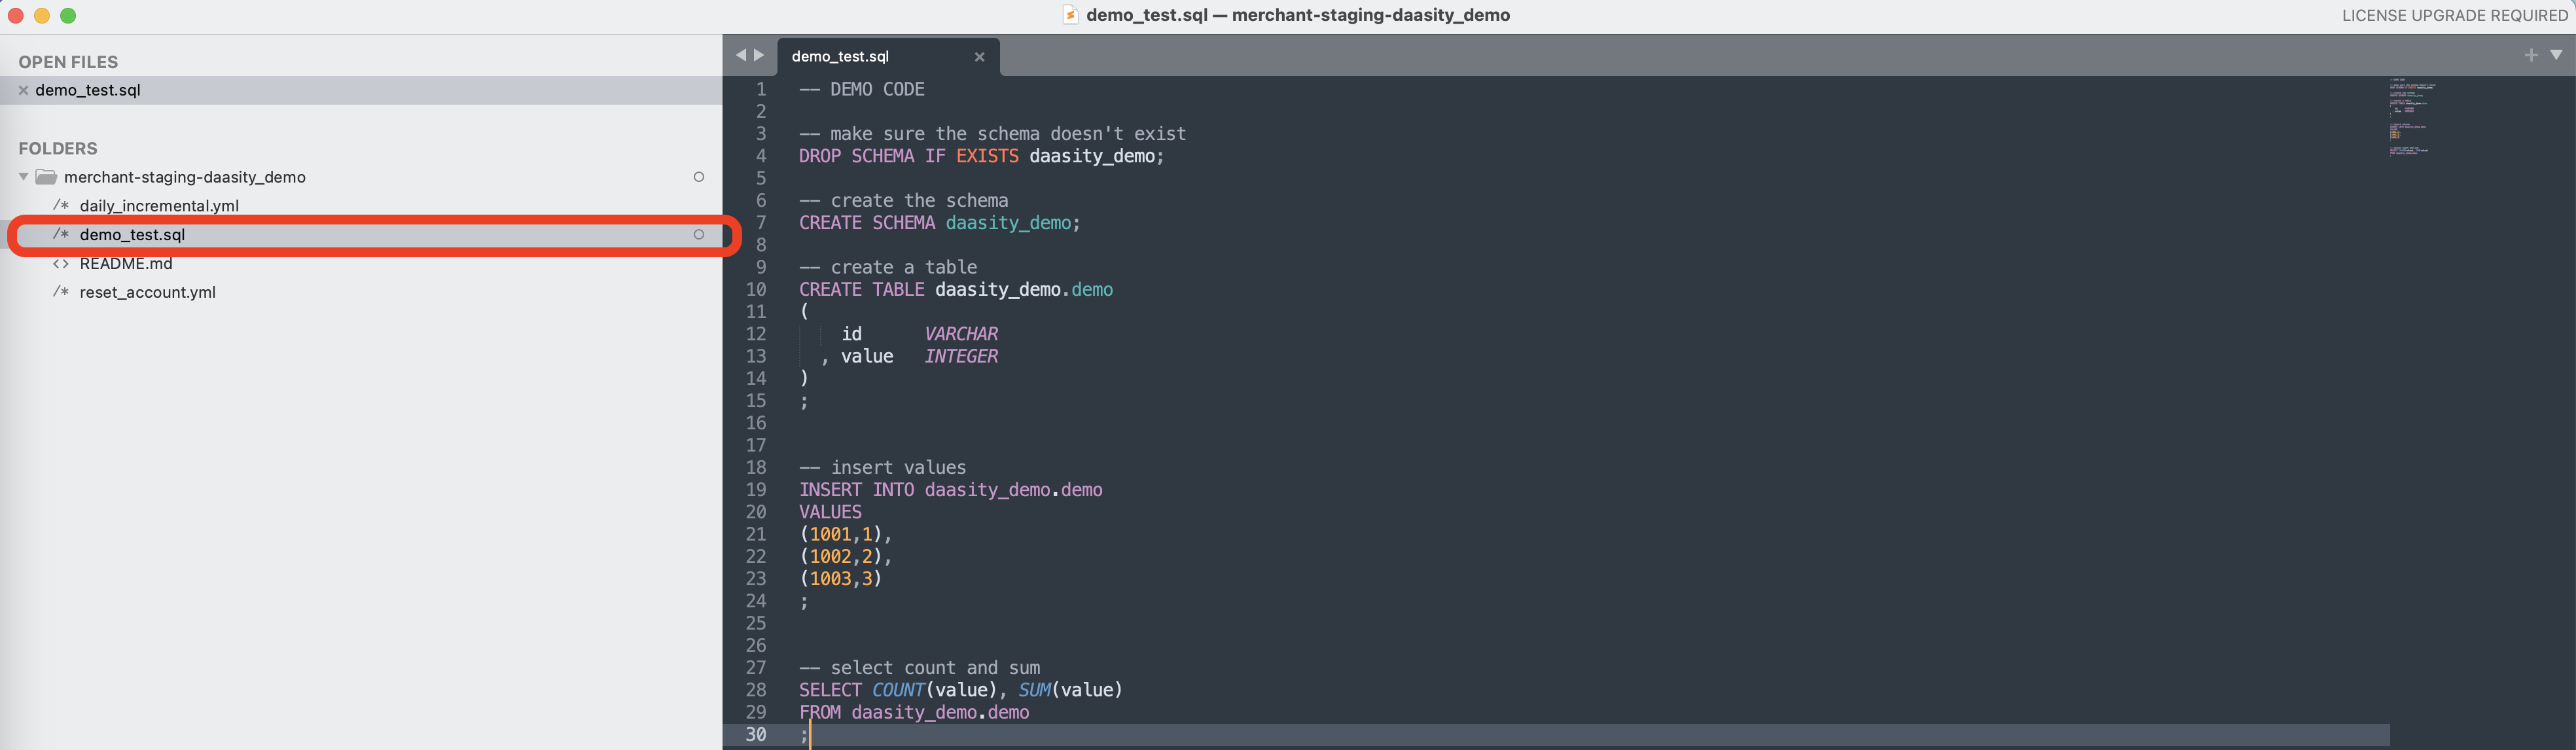This screenshot has height=750, width=2576.
Task: Click the new tab plus icon
Action: [x=2530, y=55]
